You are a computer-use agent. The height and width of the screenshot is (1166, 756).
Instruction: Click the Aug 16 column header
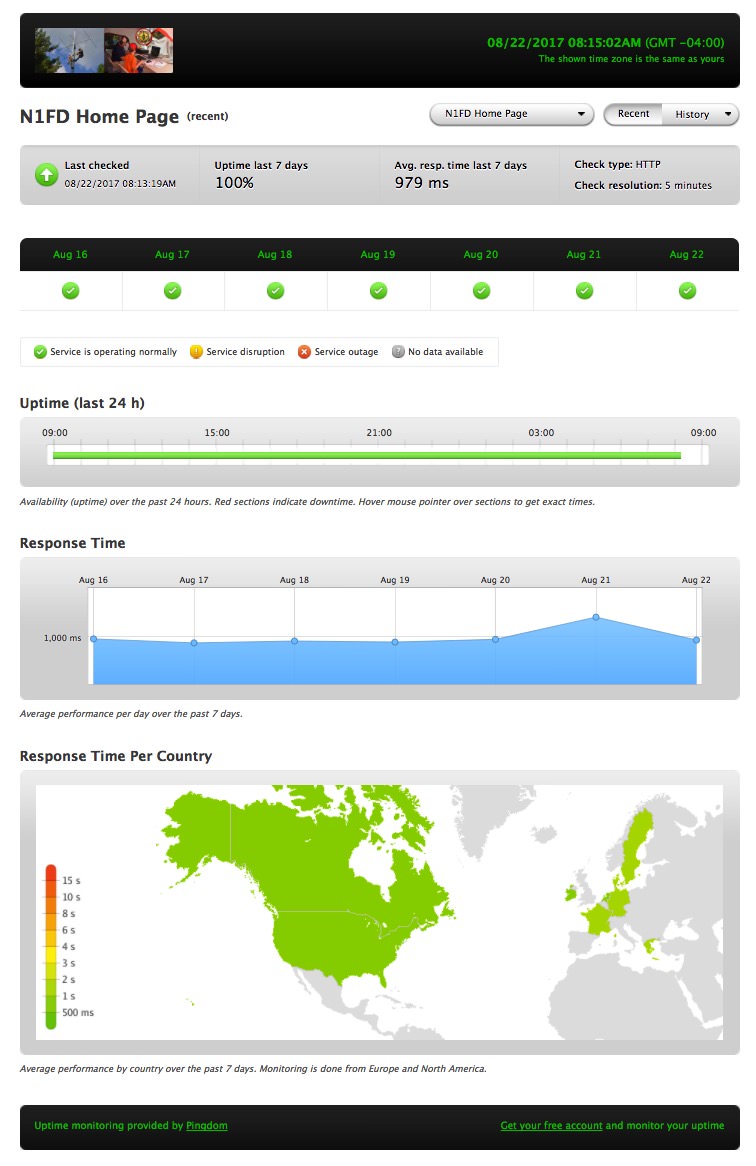(70, 254)
